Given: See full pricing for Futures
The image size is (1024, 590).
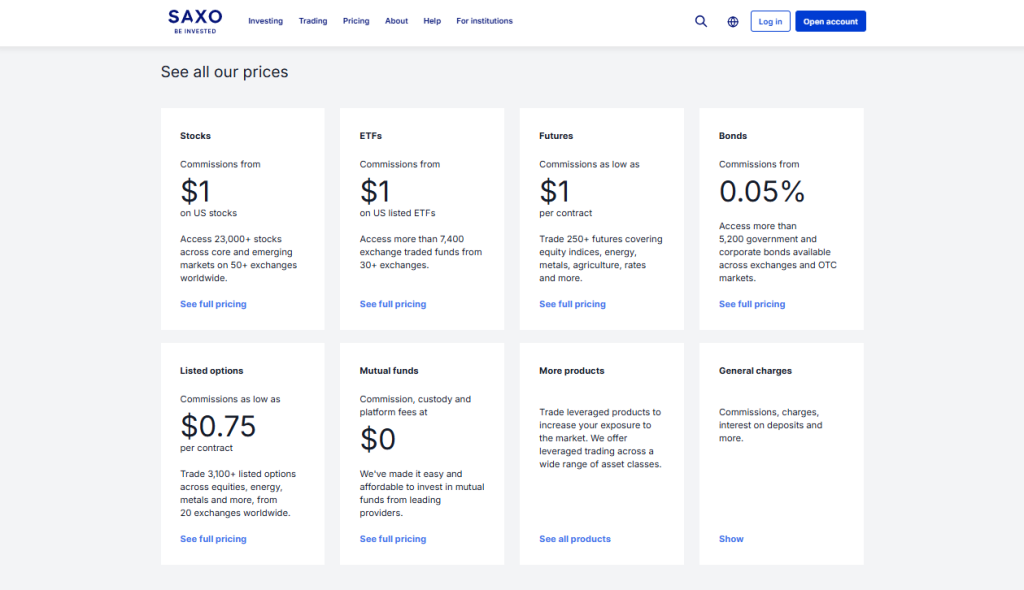Looking at the screenshot, I should pos(572,304).
